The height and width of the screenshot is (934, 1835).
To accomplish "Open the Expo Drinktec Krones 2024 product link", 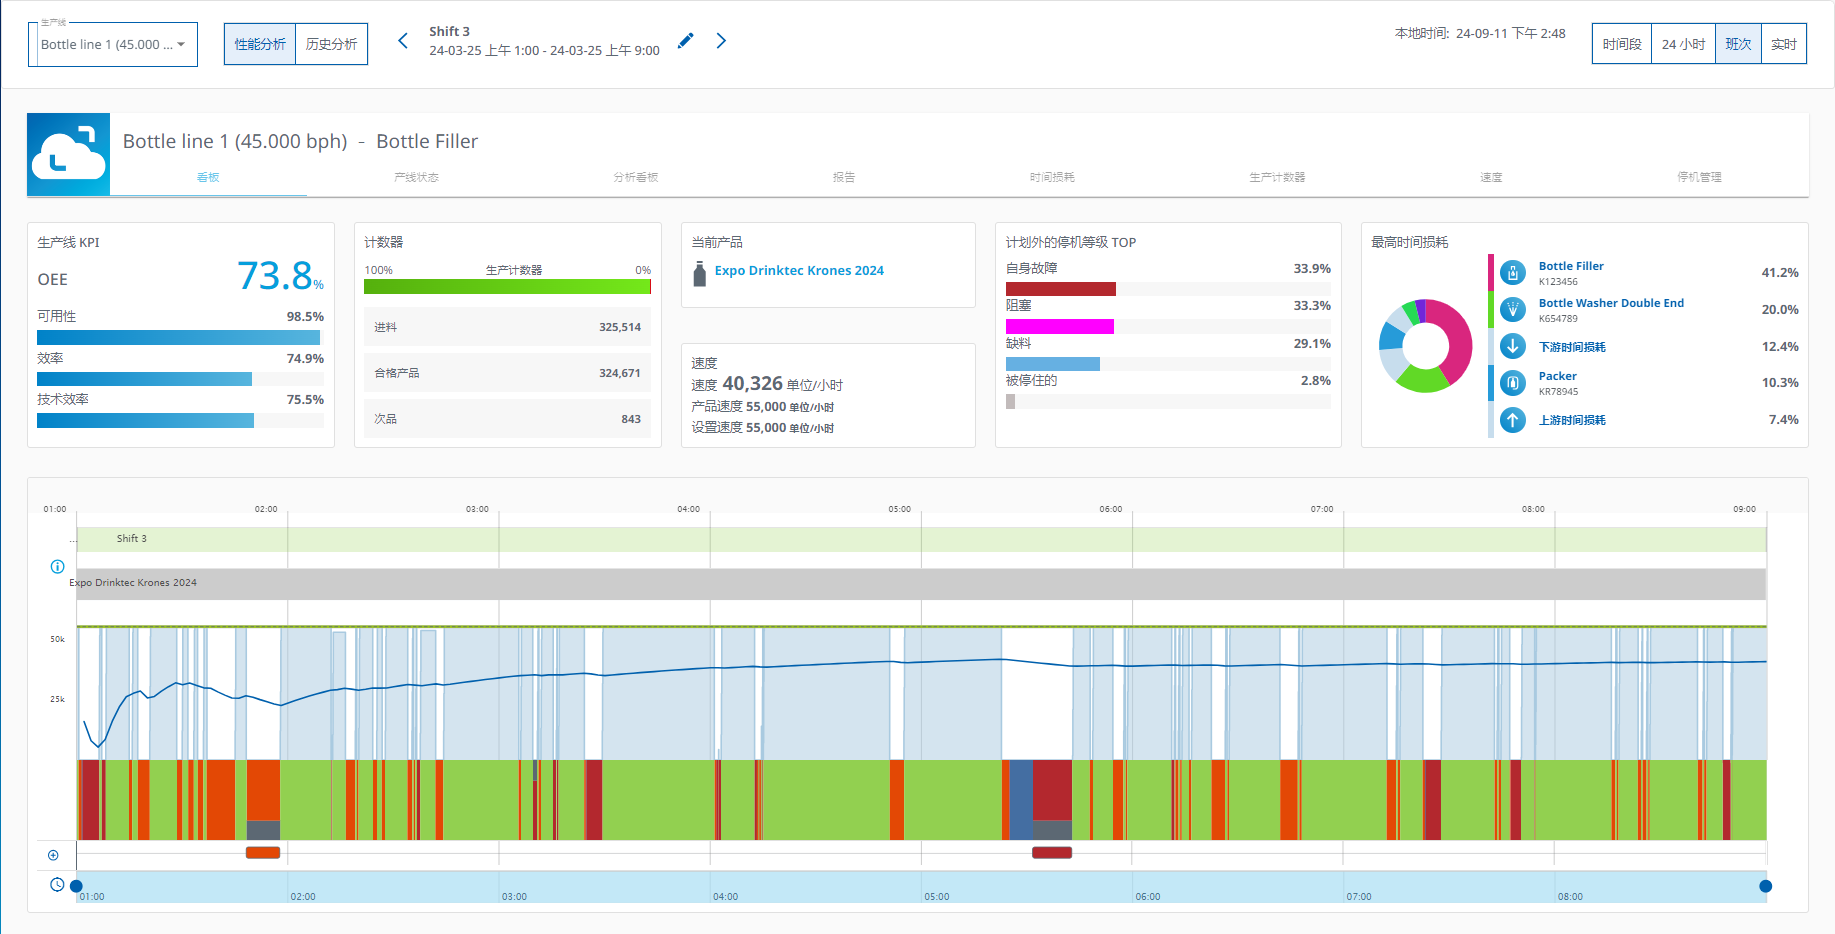I will [798, 271].
